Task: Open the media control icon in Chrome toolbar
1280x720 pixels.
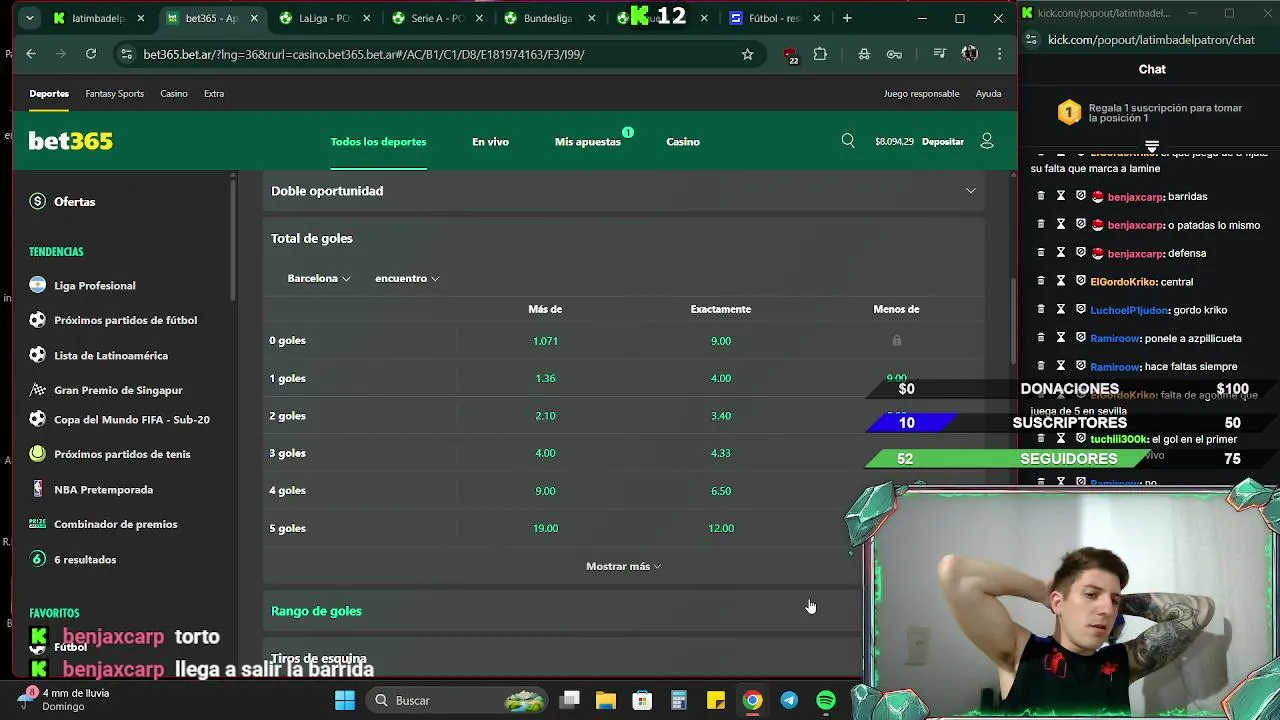Action: point(939,54)
